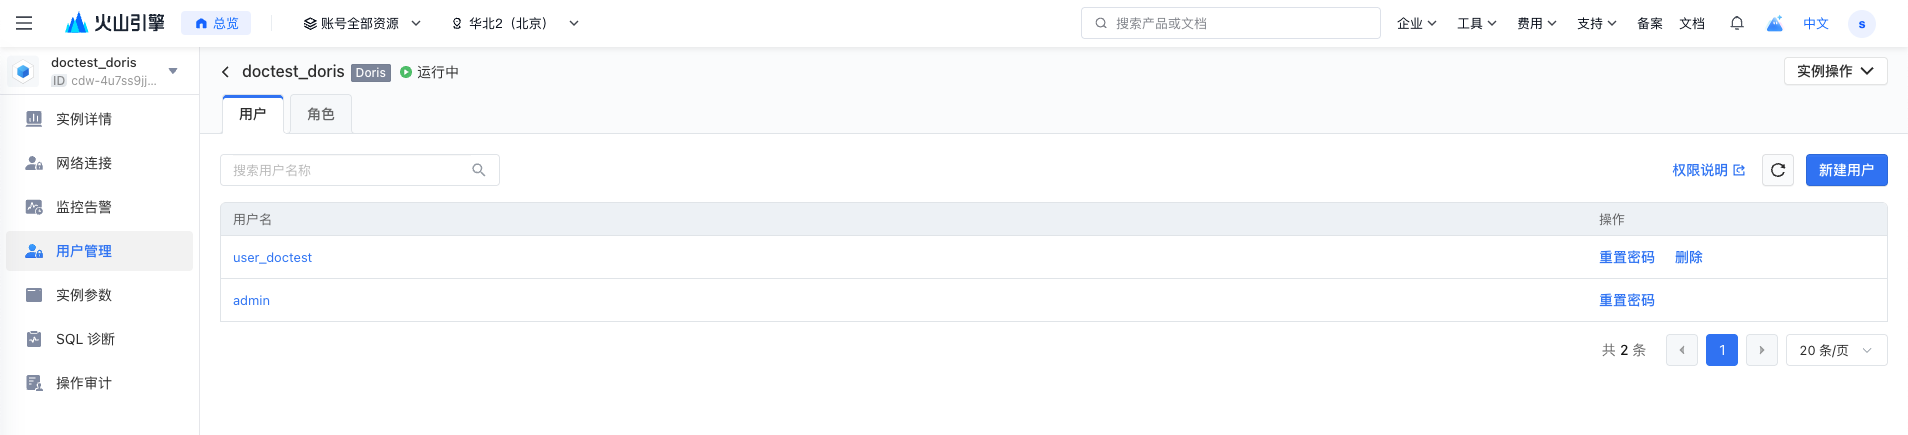Go back using the left arrow icon

point(226,72)
